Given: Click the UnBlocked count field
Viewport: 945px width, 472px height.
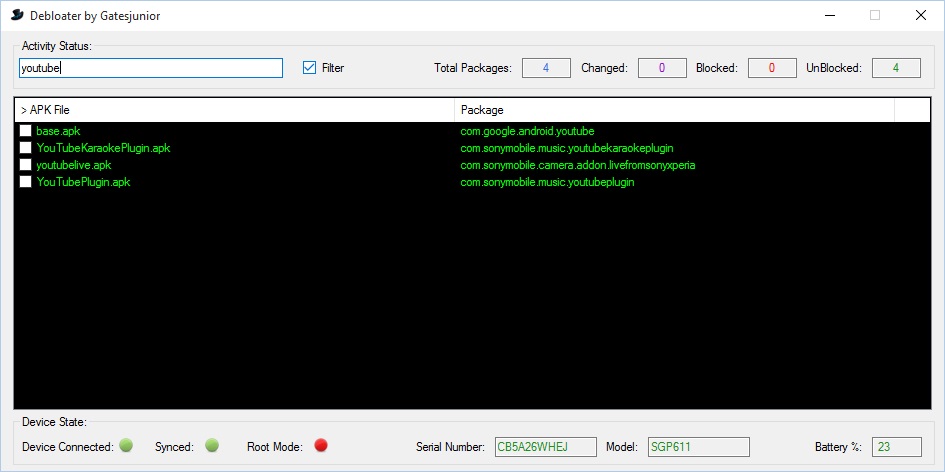Looking at the screenshot, I should [896, 68].
